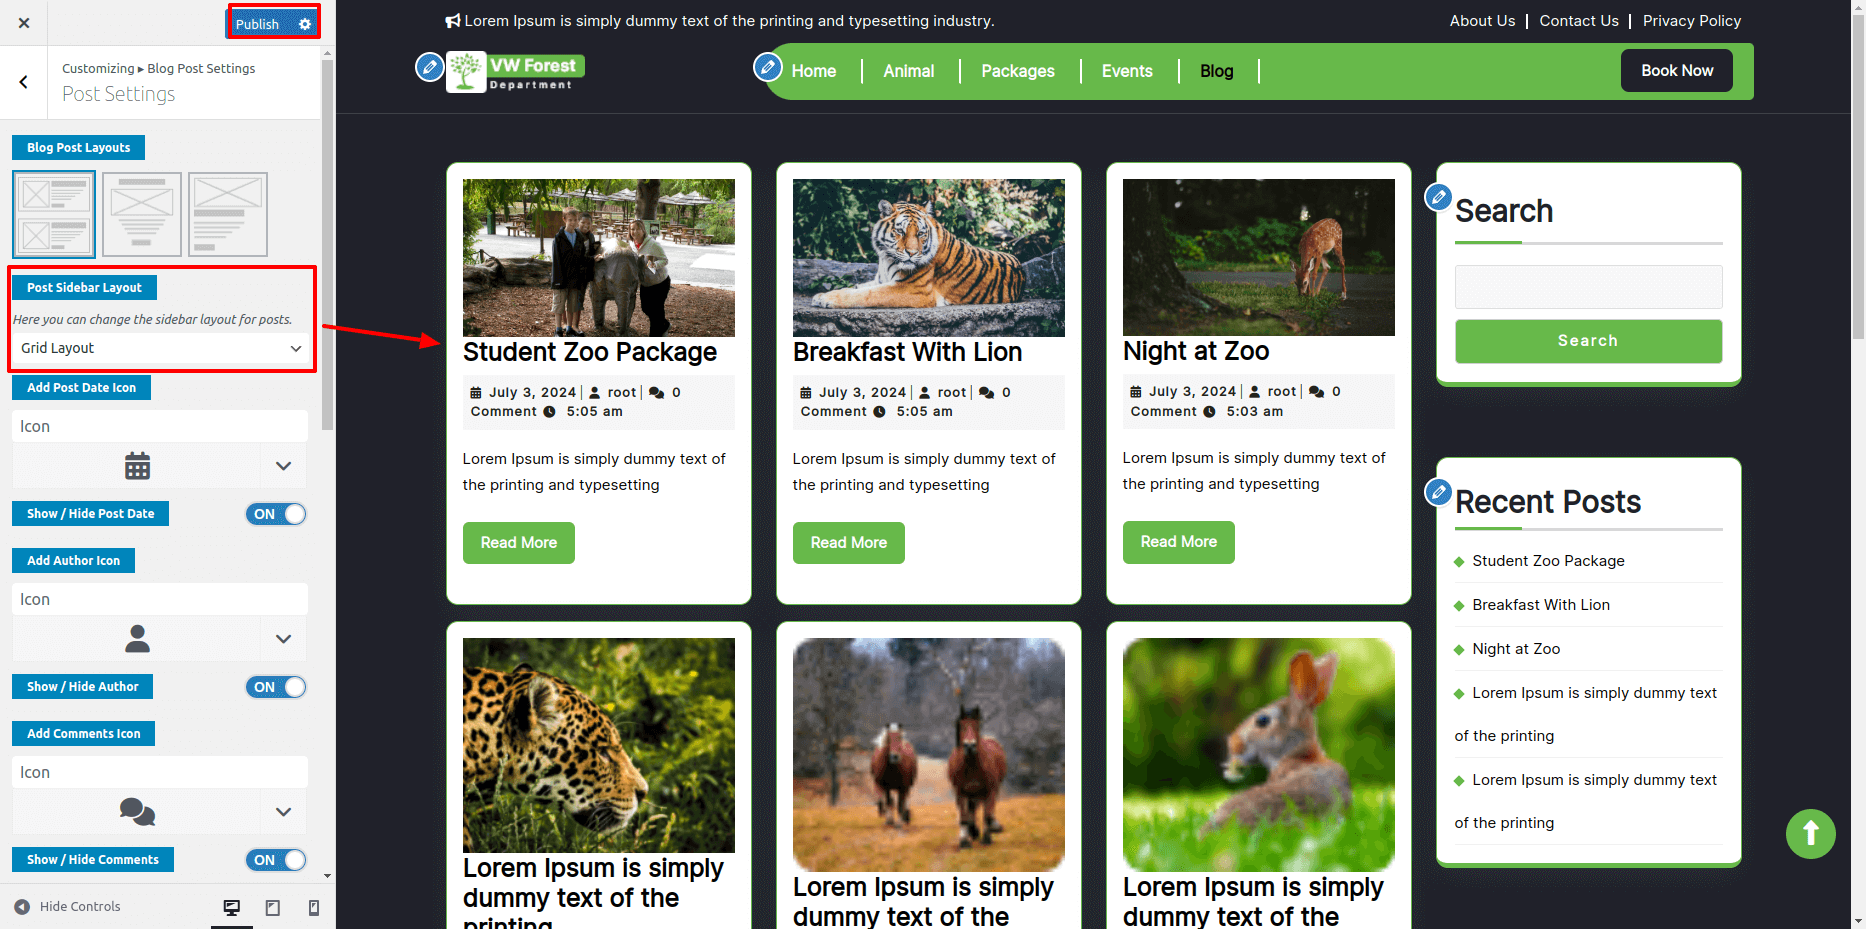Click the scroll-to-top arrow button
The width and height of the screenshot is (1866, 929).
pos(1810,833)
